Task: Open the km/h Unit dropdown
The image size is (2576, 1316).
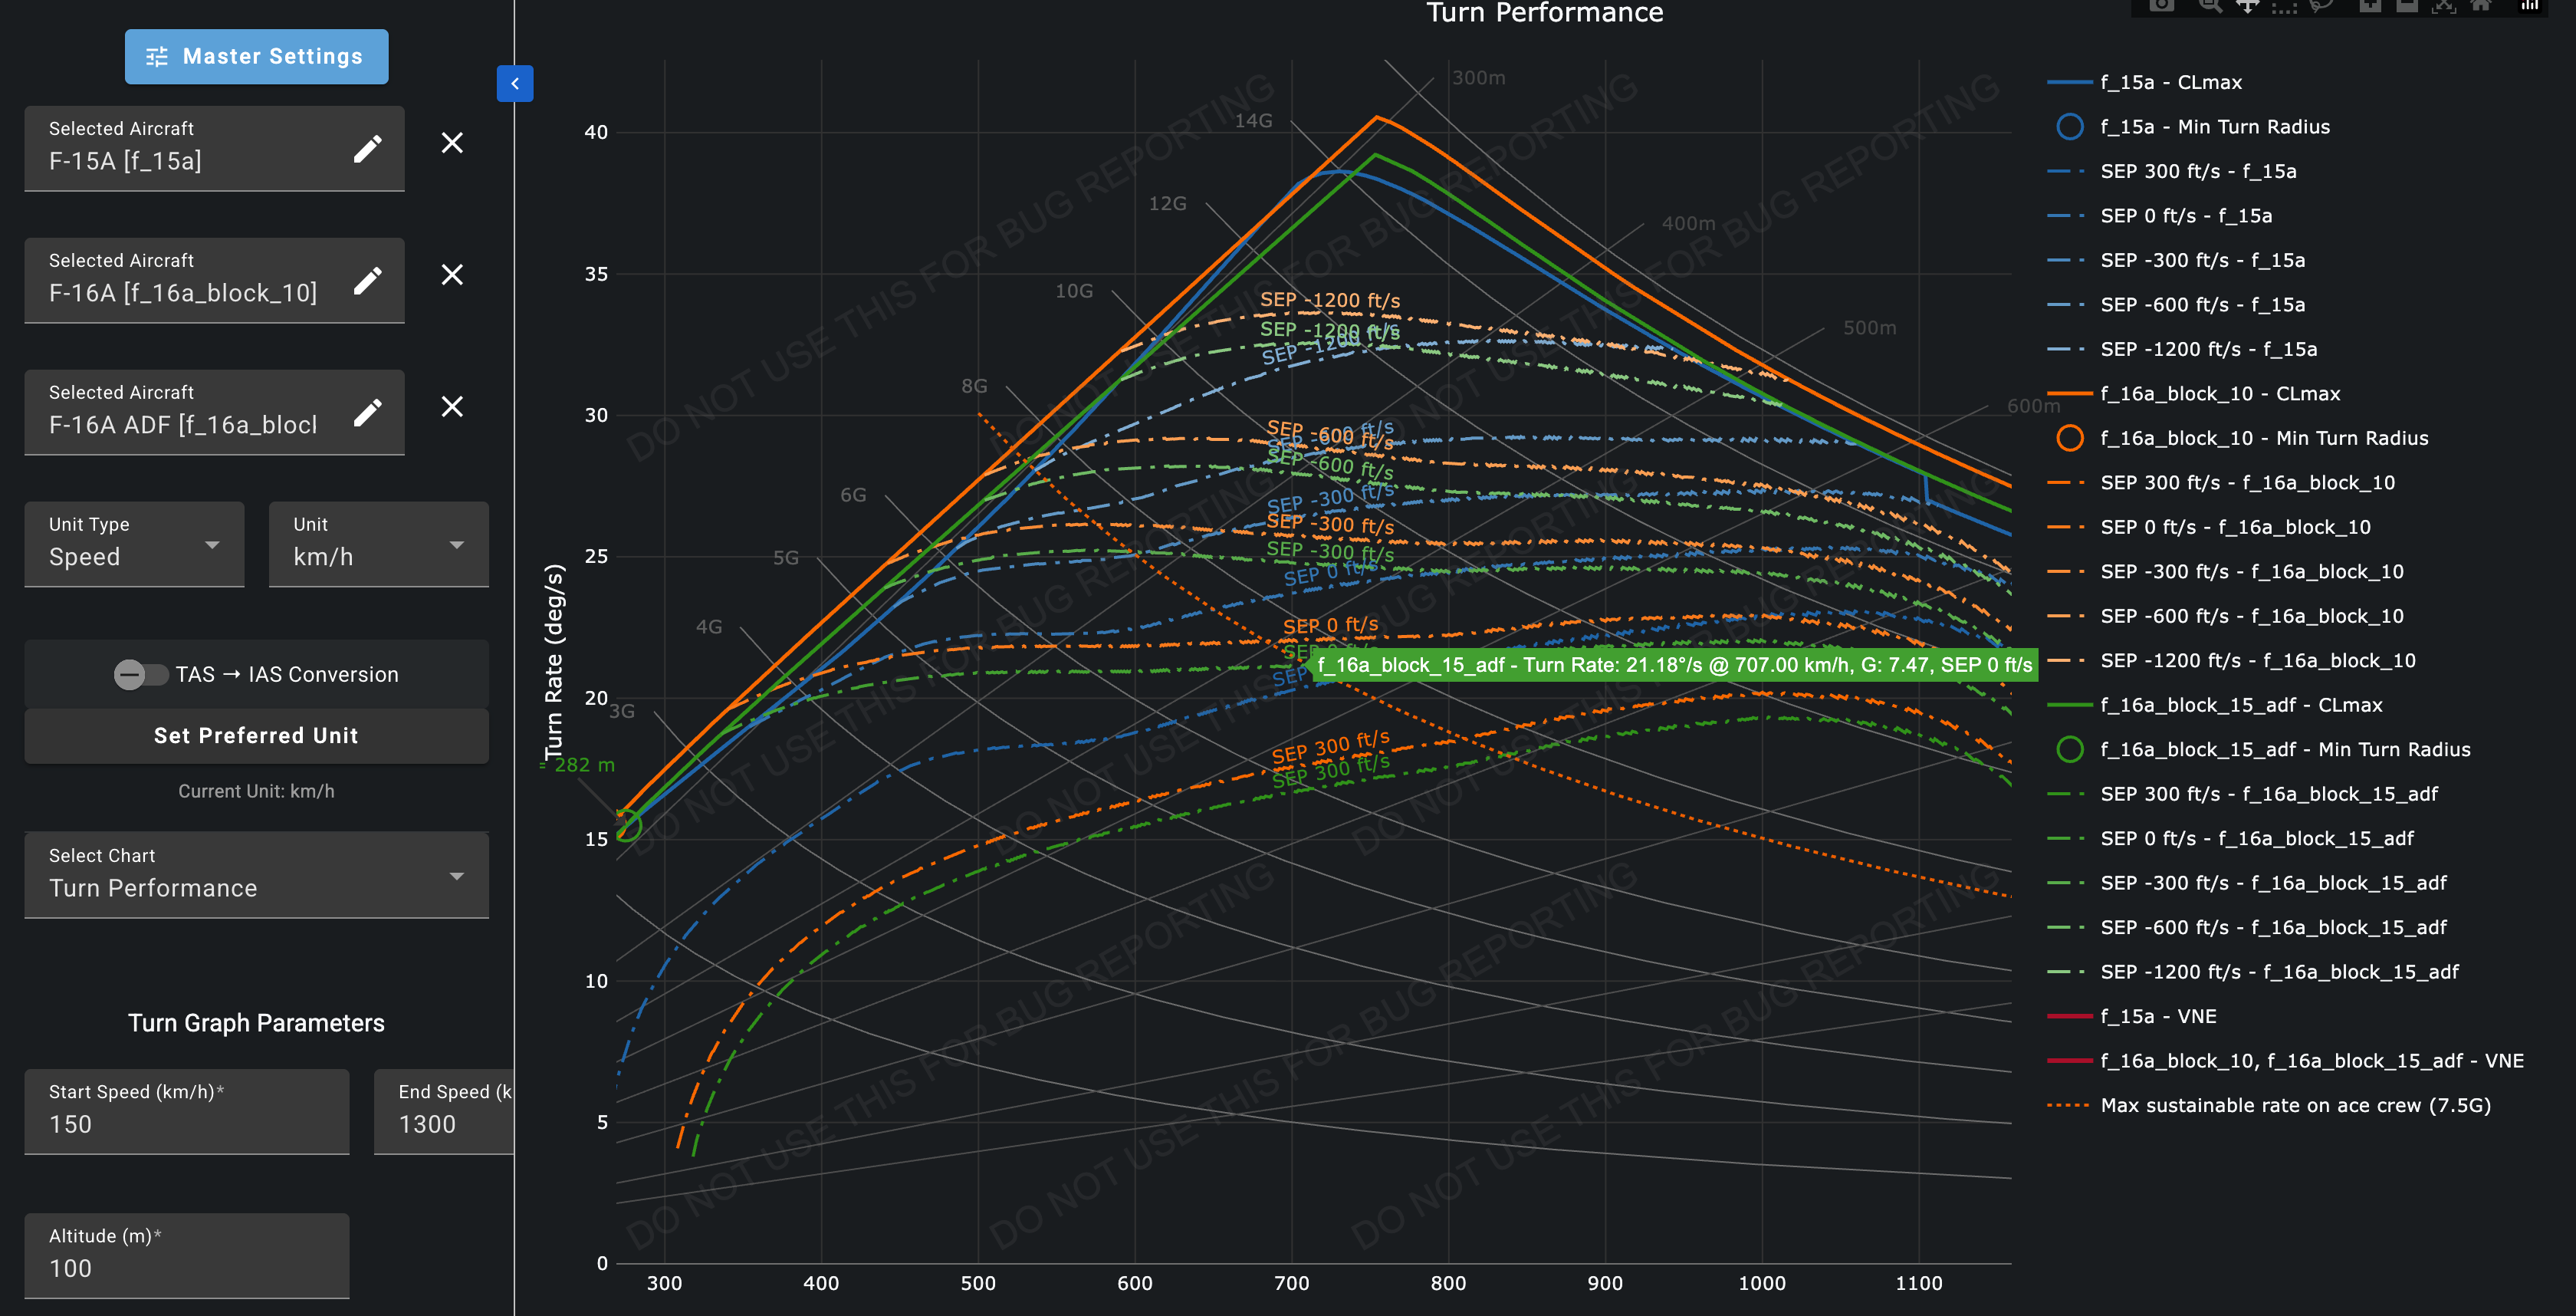Action: [378, 545]
